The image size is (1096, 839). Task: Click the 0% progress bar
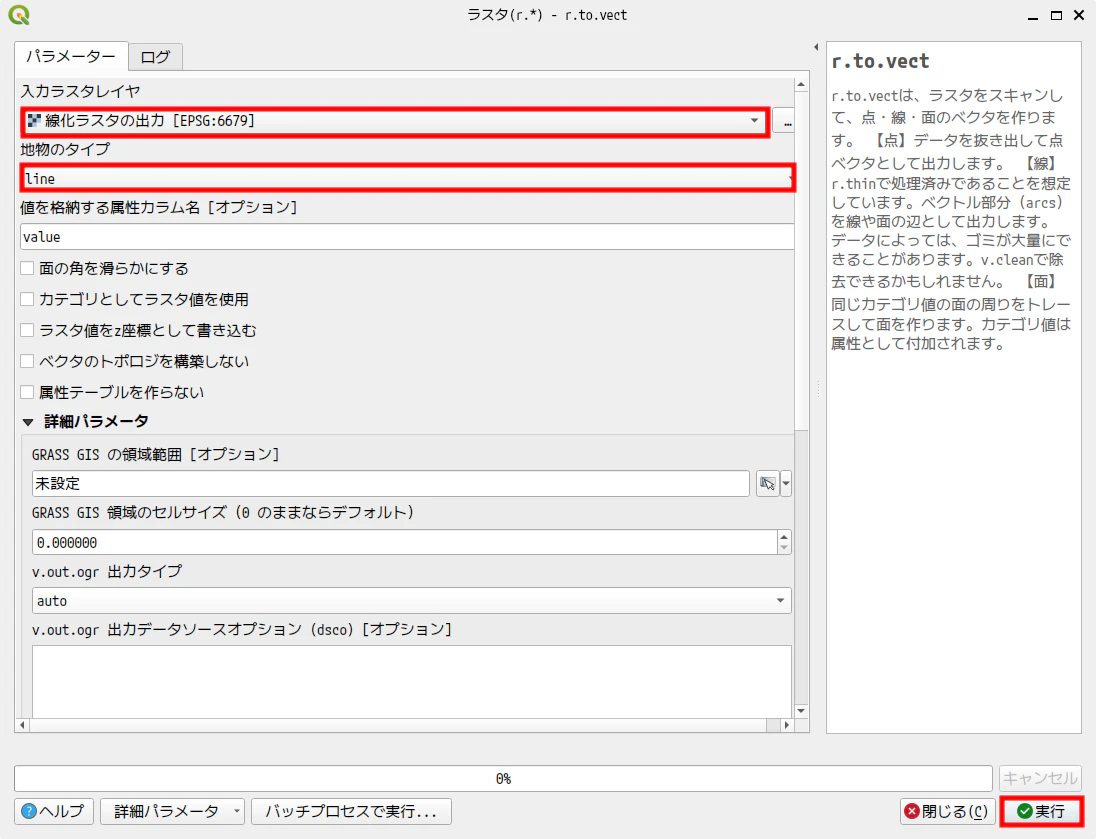[x=503, y=778]
